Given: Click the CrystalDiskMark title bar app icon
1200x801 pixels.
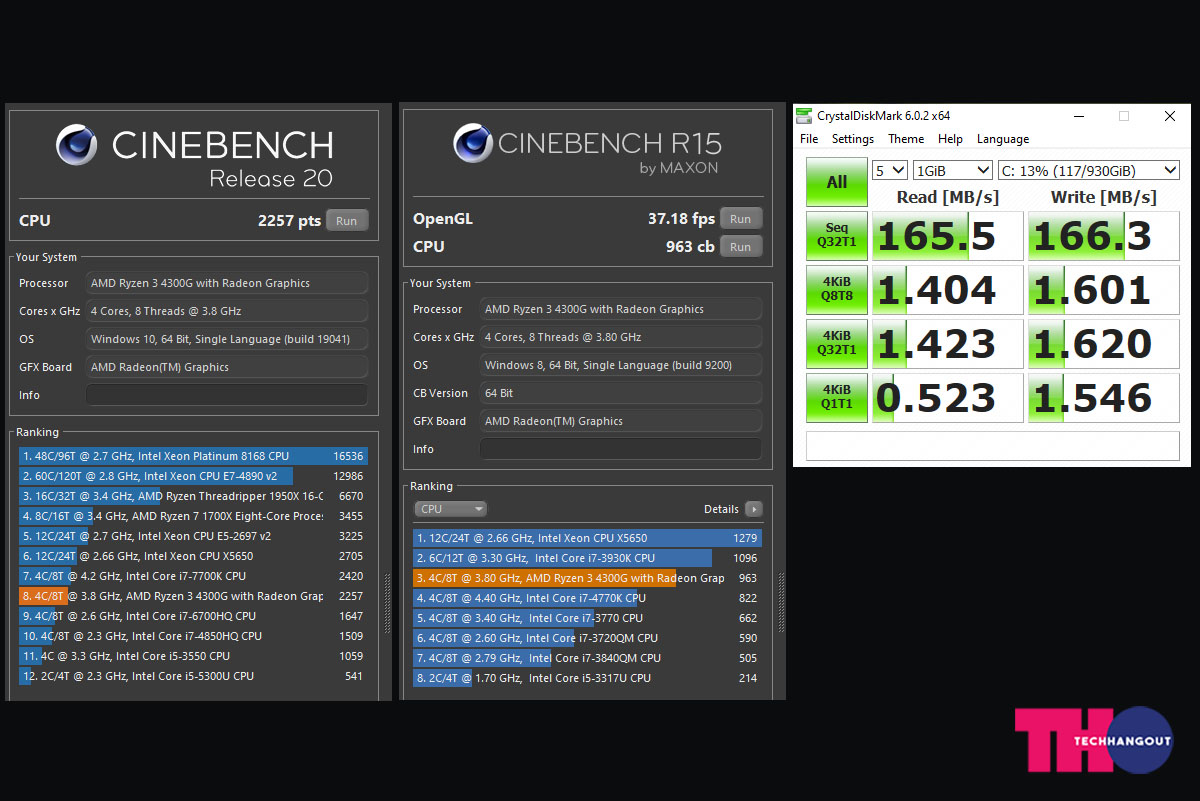Looking at the screenshot, I should click(x=804, y=116).
